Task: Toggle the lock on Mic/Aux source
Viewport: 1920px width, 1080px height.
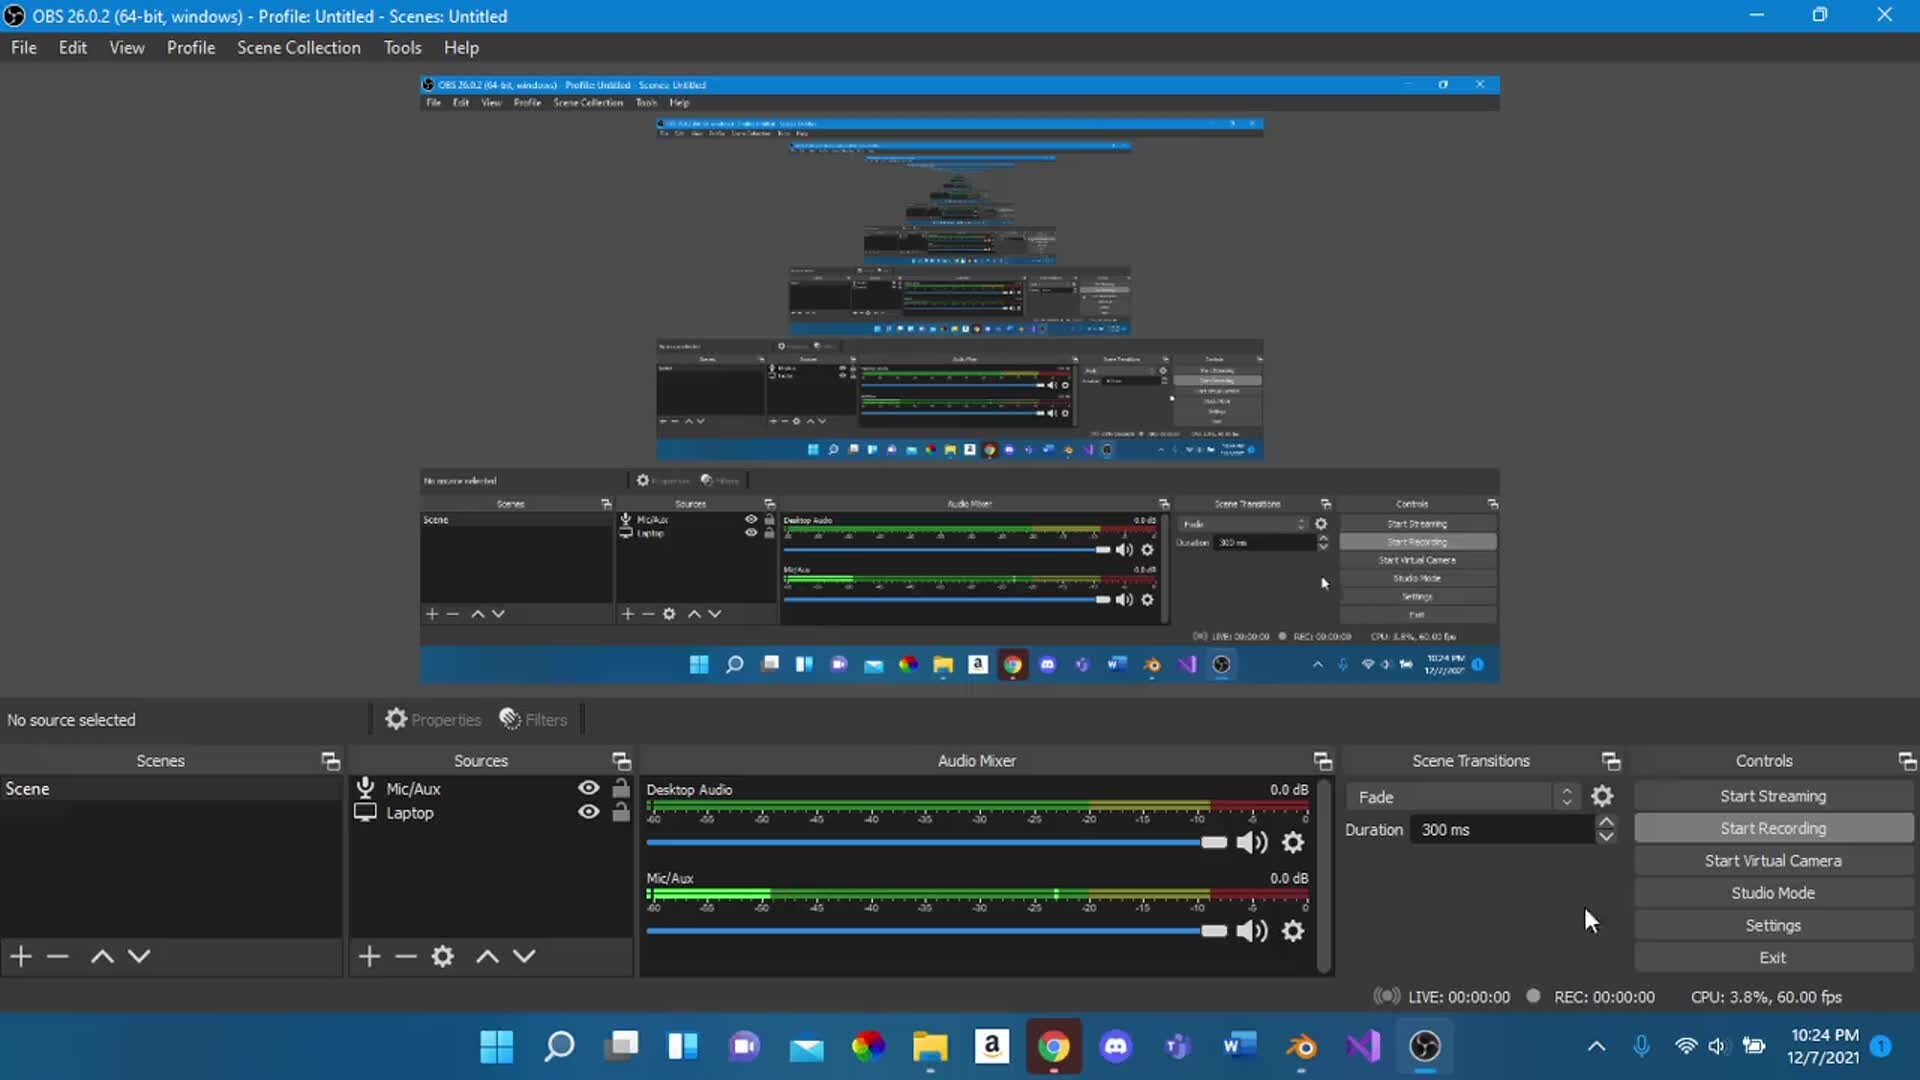Action: coord(621,788)
